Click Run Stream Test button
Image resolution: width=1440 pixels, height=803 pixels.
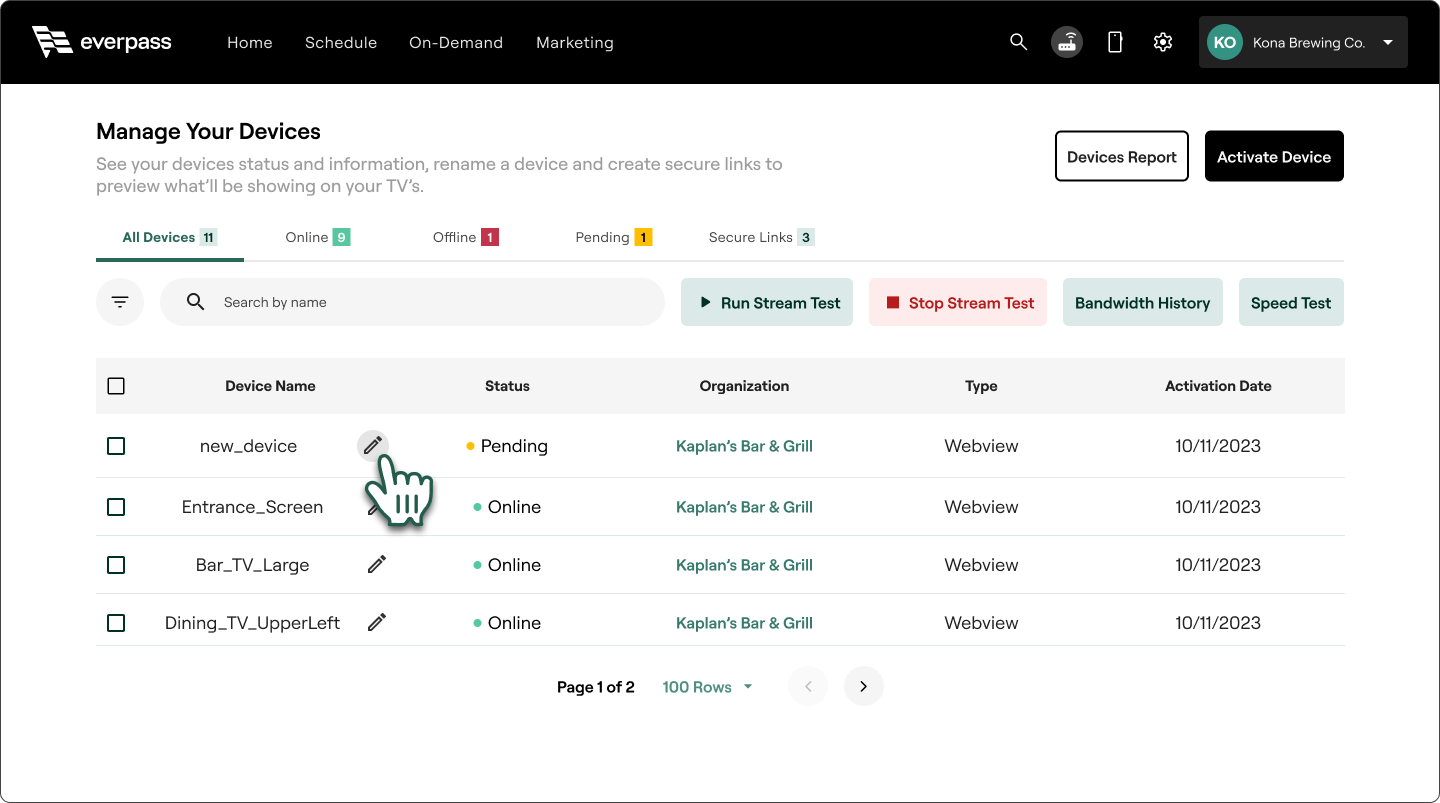click(x=767, y=302)
